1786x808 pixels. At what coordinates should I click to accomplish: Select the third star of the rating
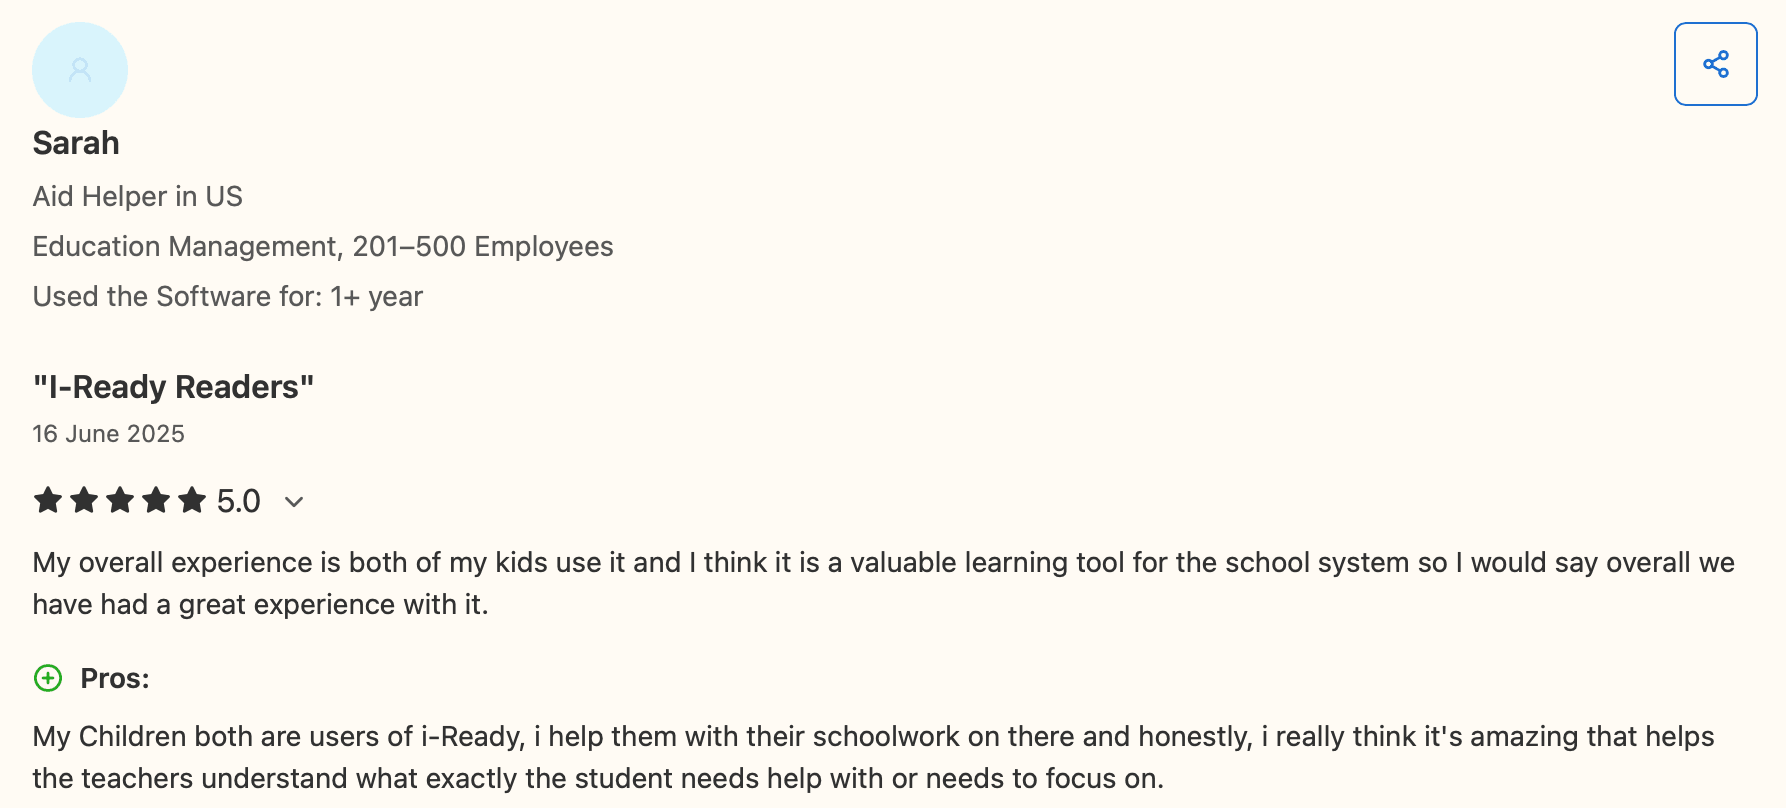click(119, 500)
